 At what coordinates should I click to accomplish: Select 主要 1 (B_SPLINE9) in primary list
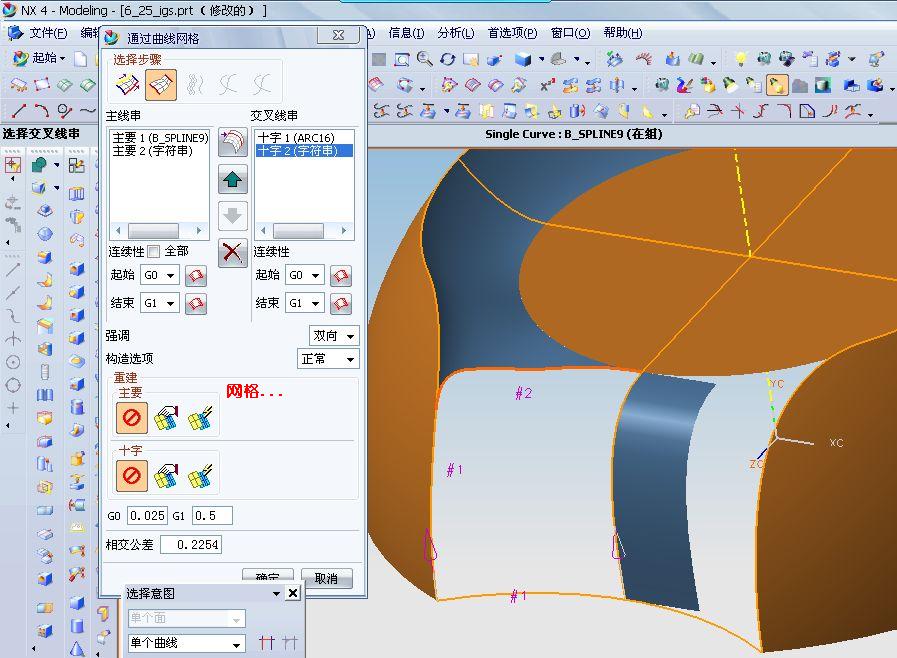coord(160,138)
